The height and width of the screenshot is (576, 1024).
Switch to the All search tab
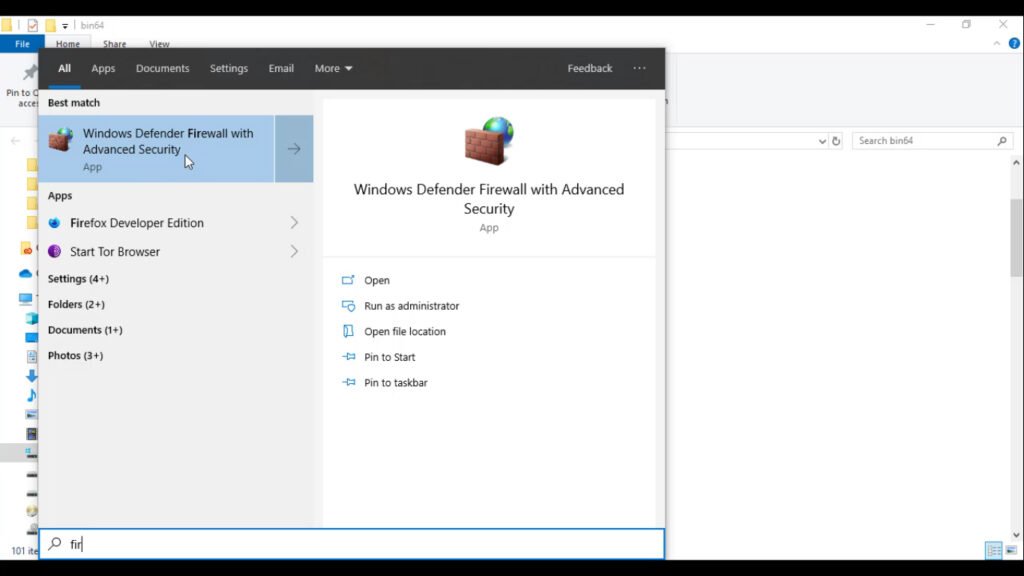(x=64, y=68)
